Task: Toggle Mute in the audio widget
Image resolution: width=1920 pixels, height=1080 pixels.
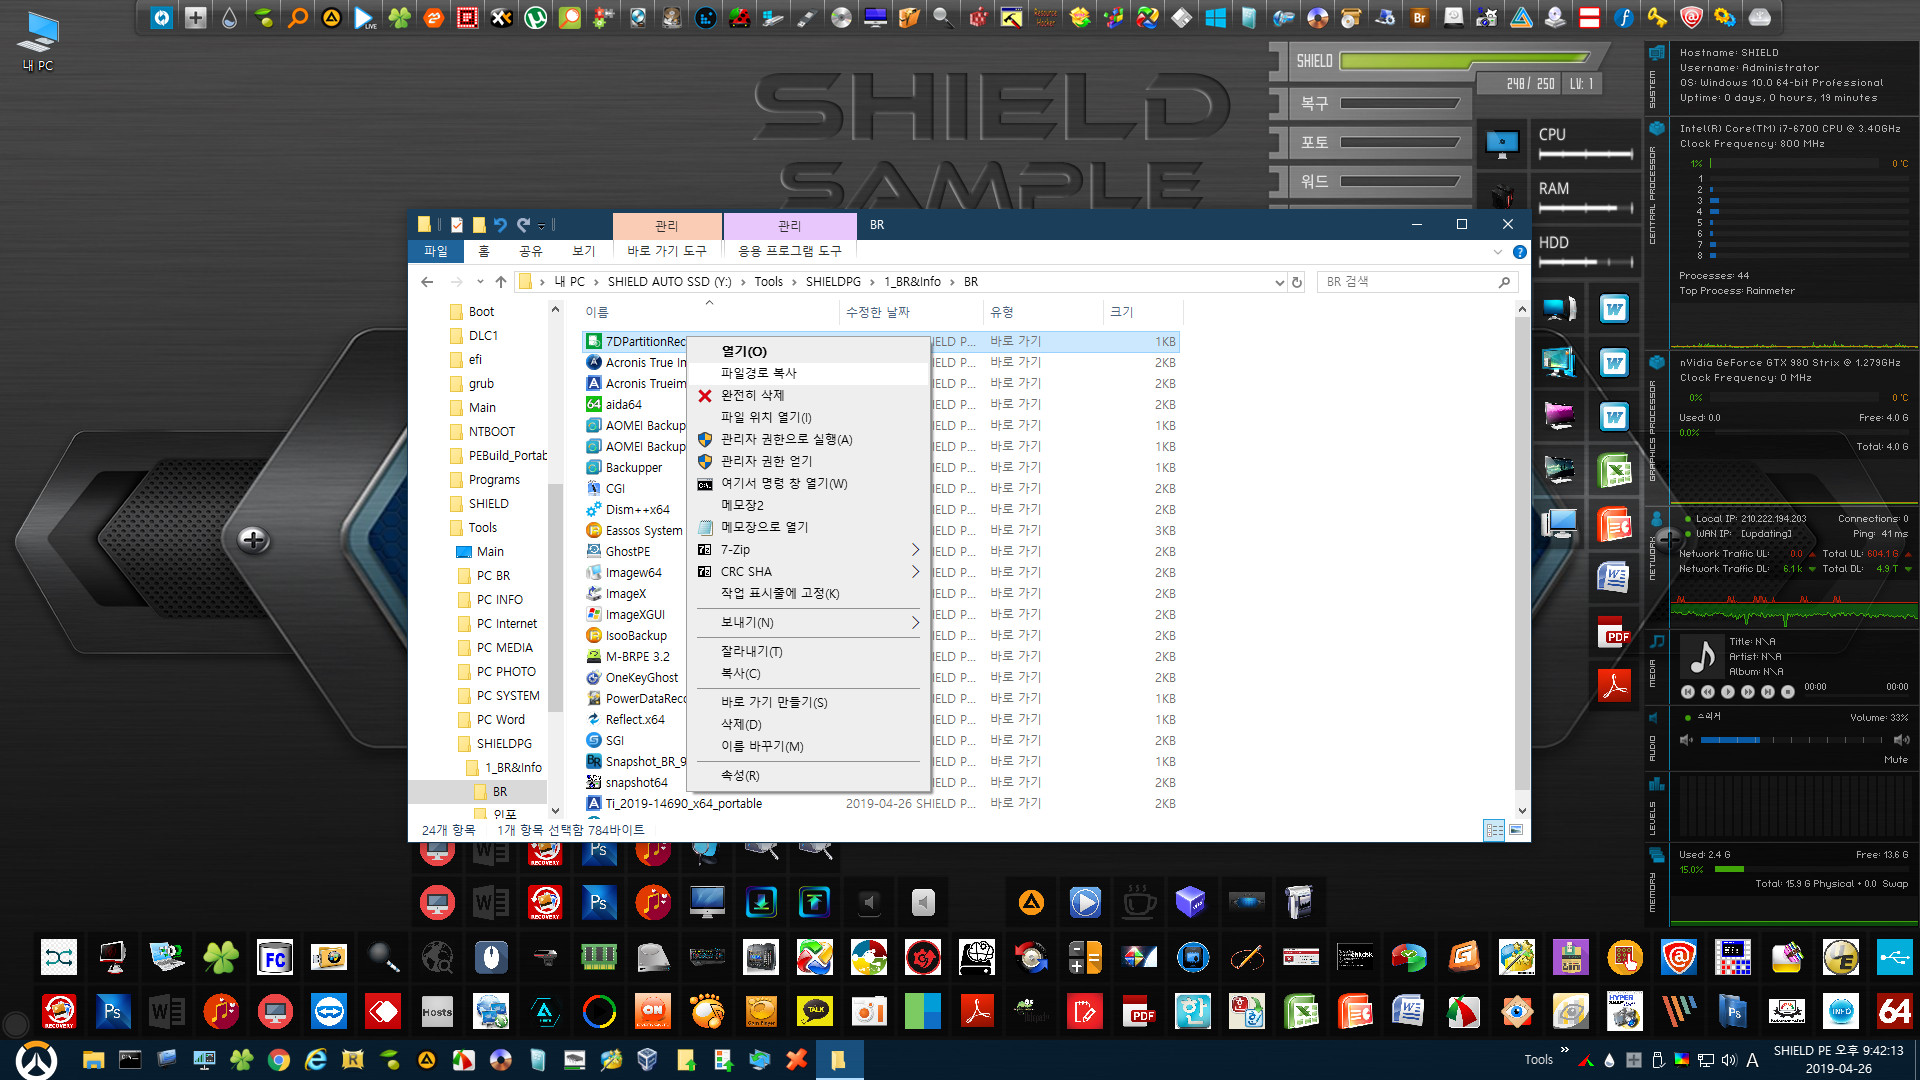Action: tap(1895, 760)
